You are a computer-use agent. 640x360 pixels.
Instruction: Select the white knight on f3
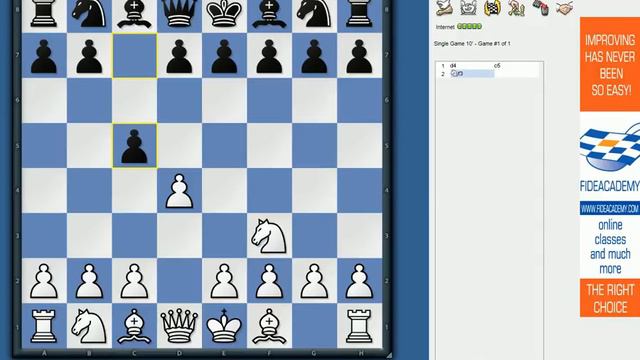[x=269, y=236]
